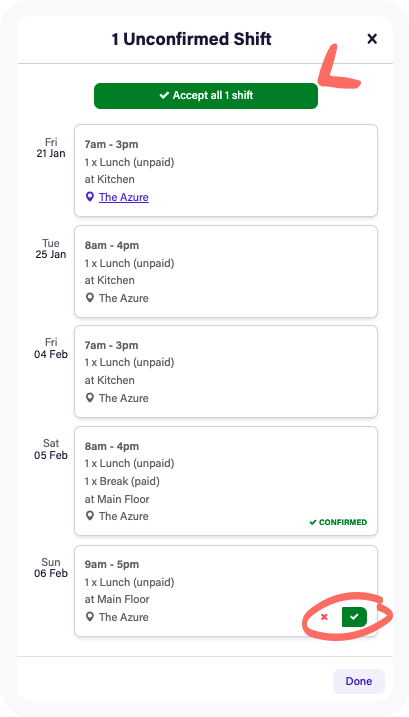Viewport: 409px width, 717px height.
Task: Select the Fri 21 Jan shift card
Action: click(x=226, y=170)
